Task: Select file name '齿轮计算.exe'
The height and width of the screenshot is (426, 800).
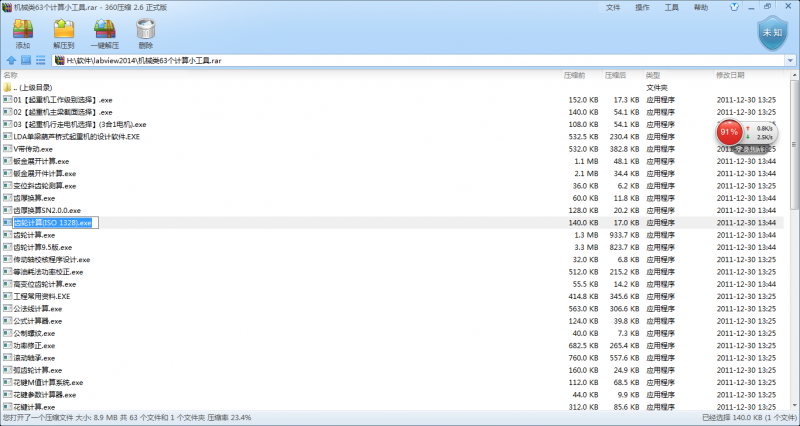Action: 34,235
